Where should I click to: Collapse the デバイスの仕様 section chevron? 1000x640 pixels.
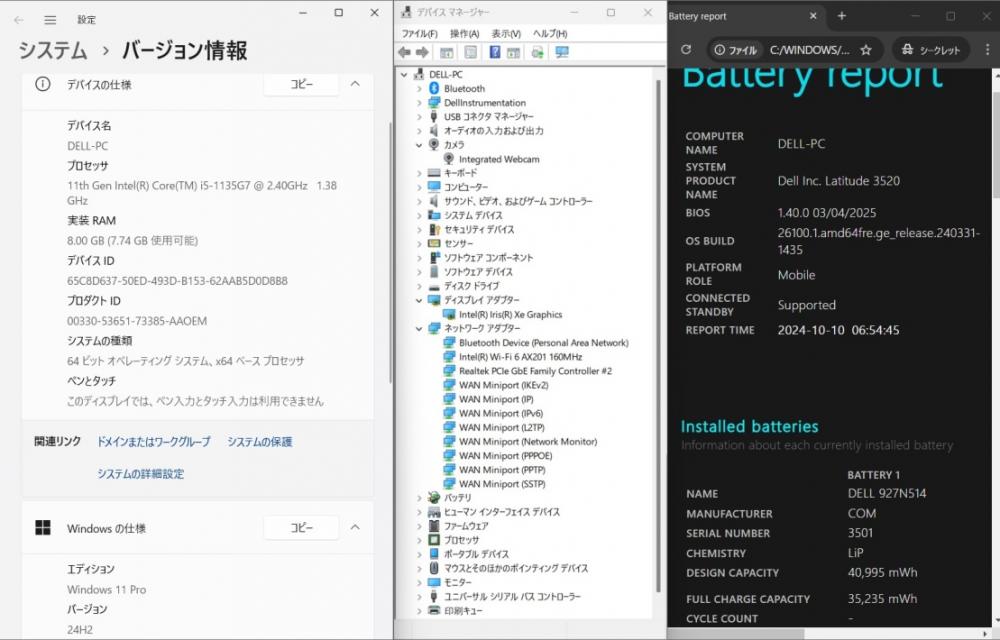(x=355, y=84)
